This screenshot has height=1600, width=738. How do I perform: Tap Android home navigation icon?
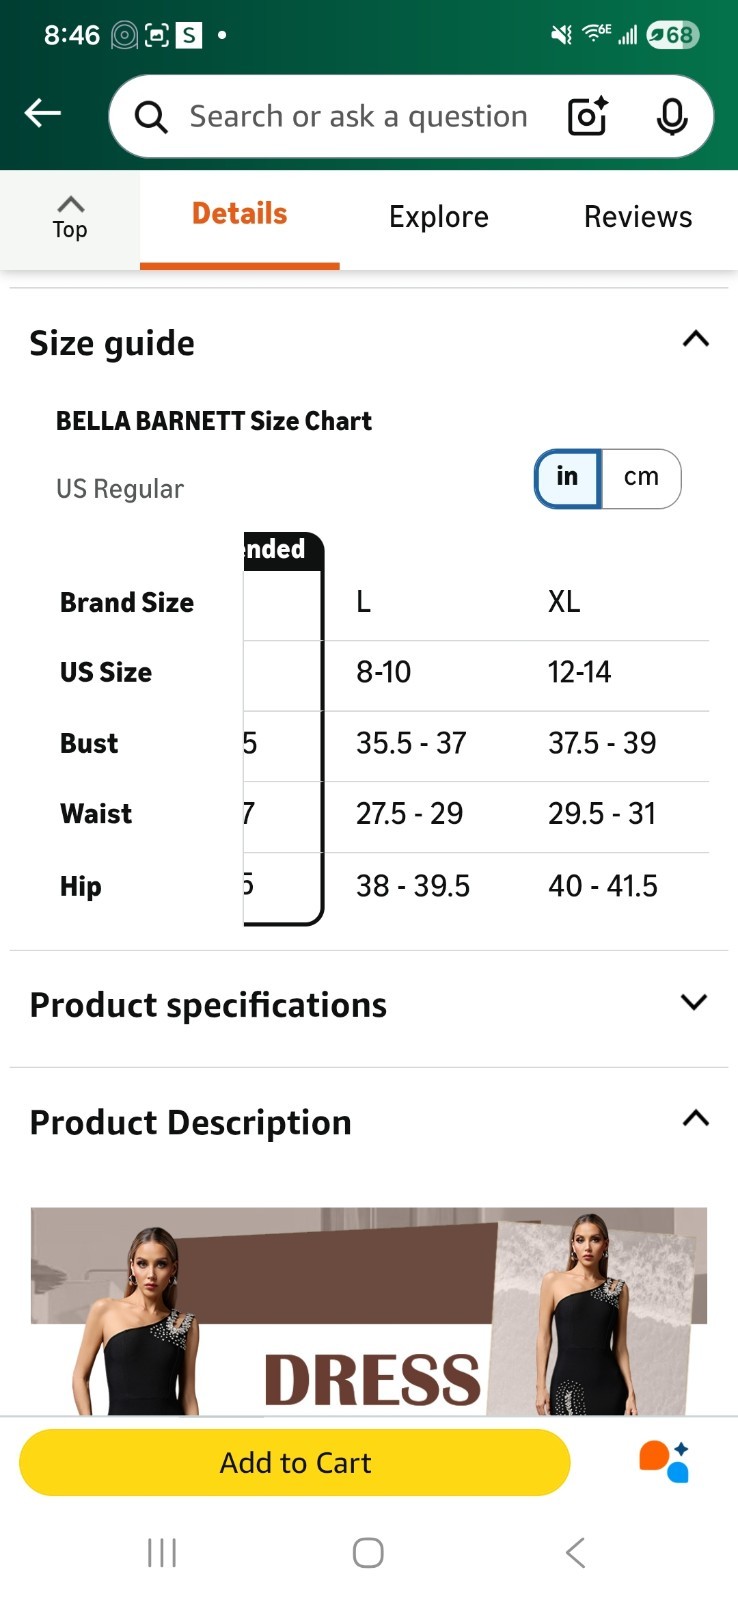pyautogui.click(x=368, y=1553)
